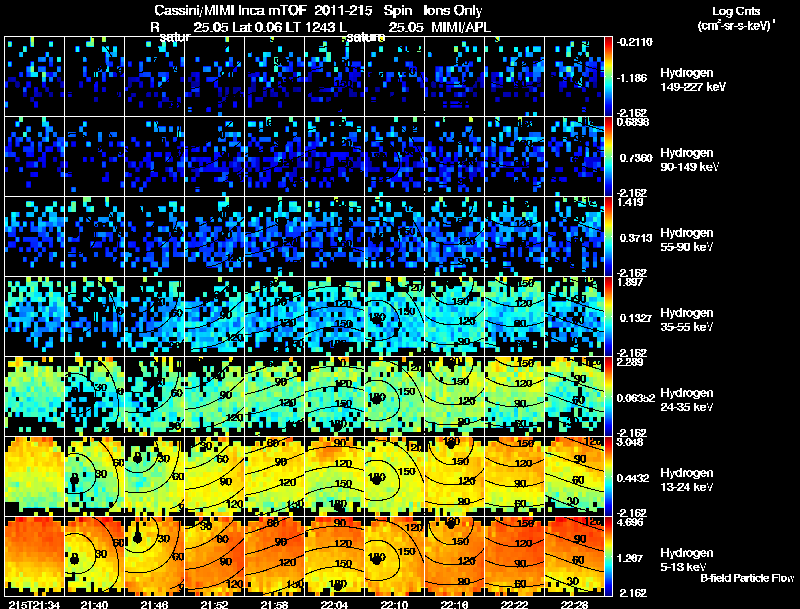Click the 'Hydrogen 24-35 keV' row label

(x=687, y=400)
